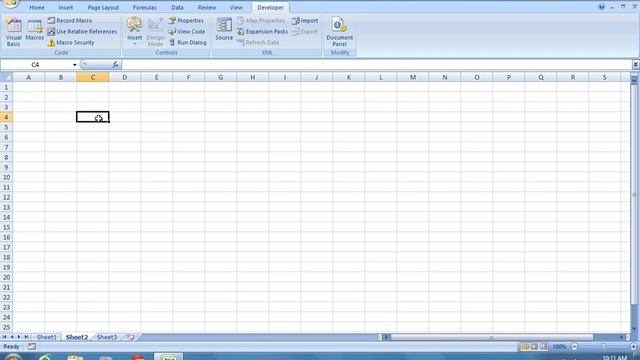
Task: Click the zoom in plus button
Action: 634,347
